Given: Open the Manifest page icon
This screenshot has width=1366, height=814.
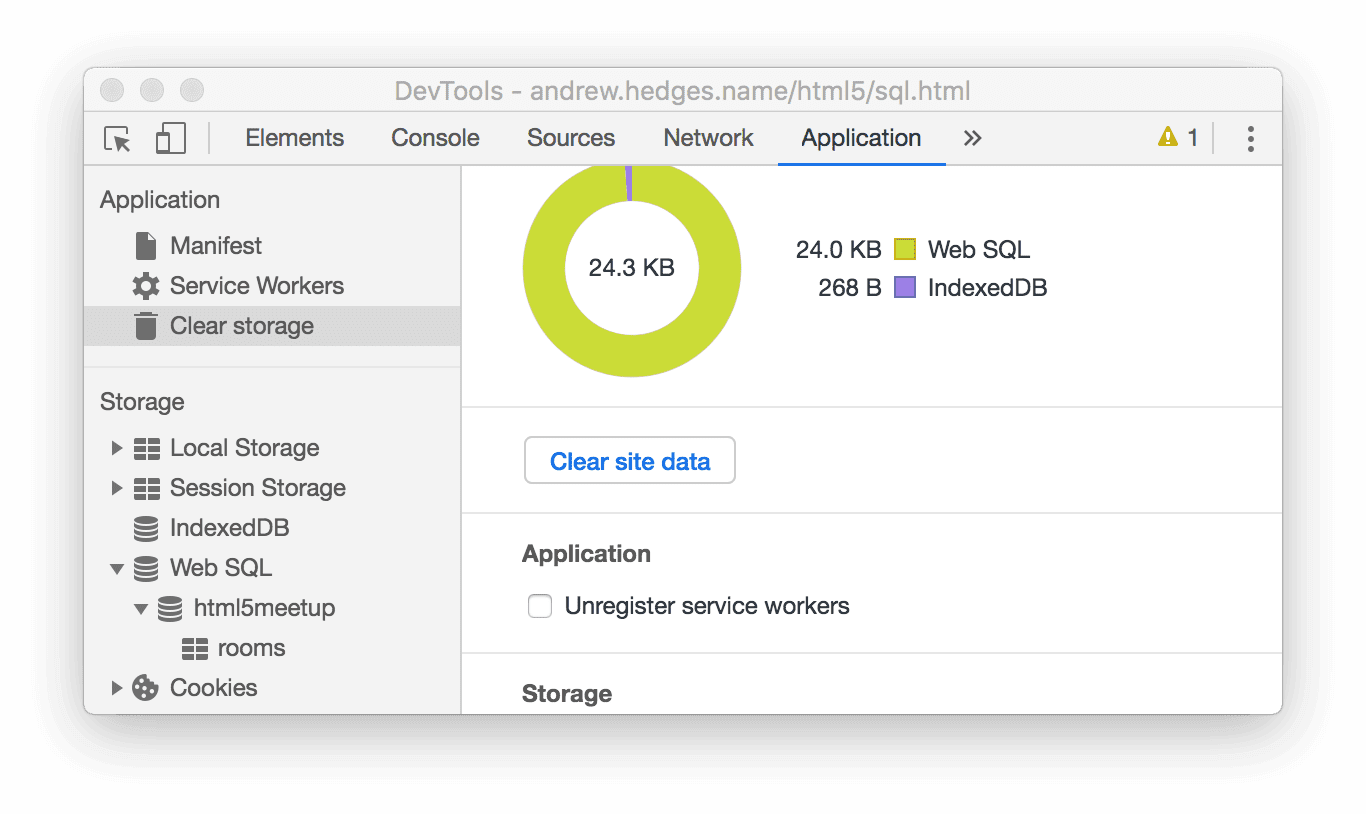Looking at the screenshot, I should click(144, 245).
